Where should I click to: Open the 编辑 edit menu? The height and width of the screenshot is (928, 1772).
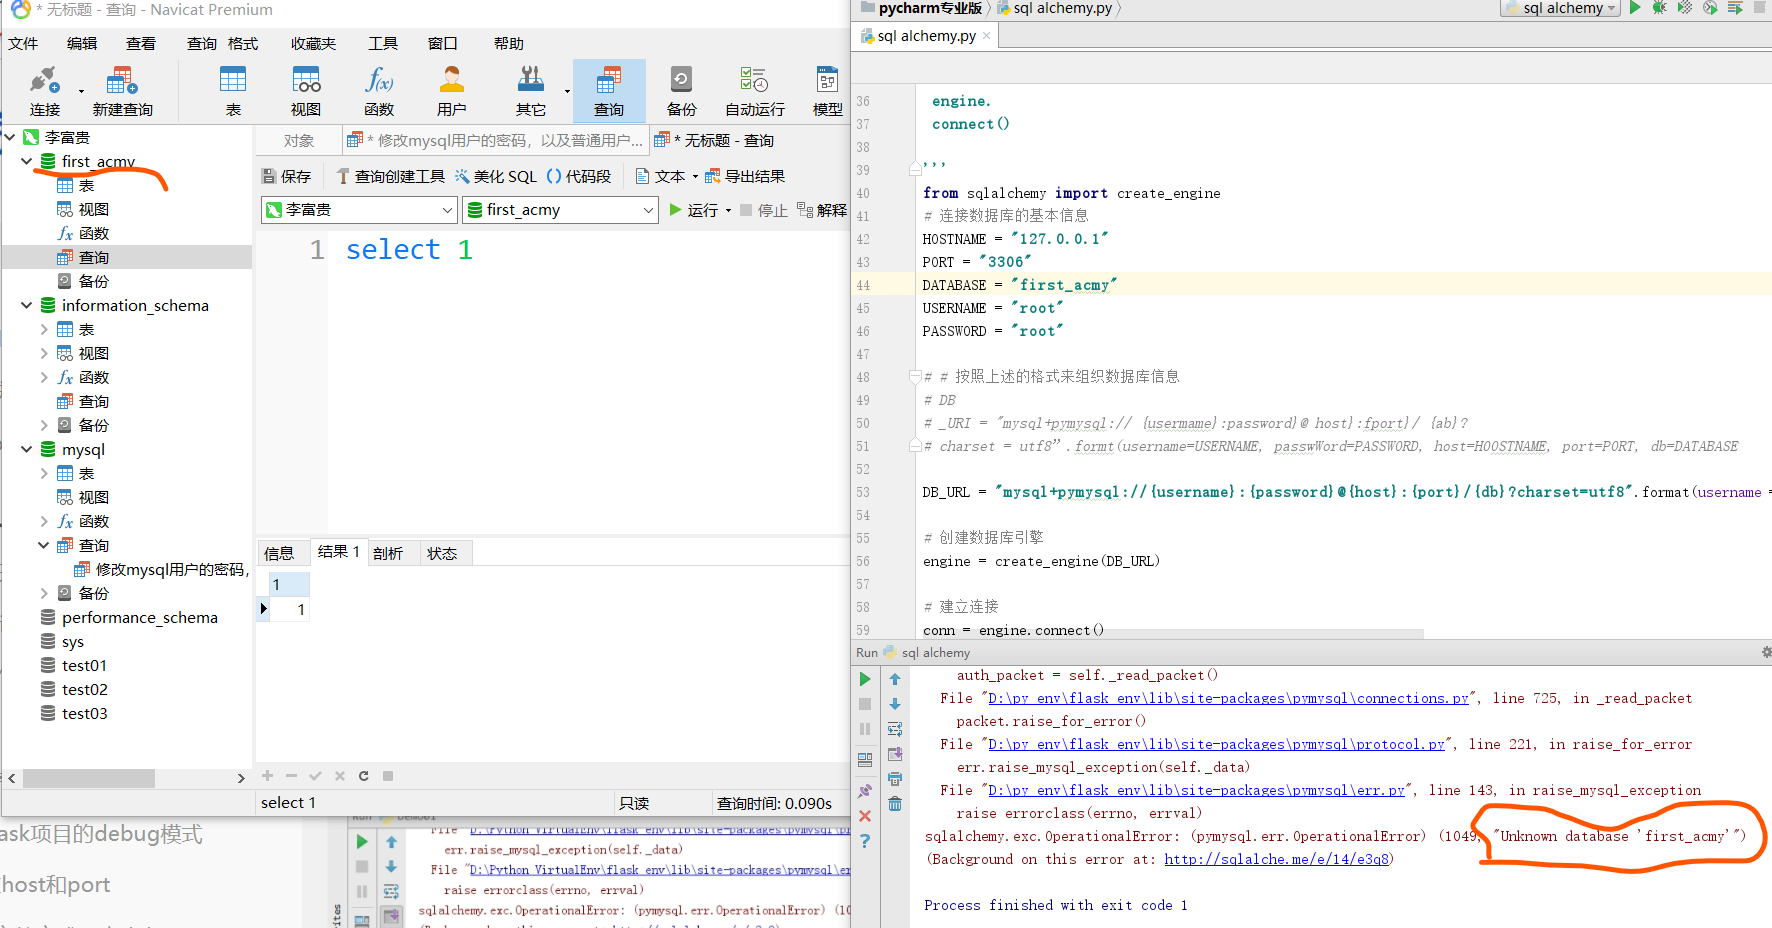pos(82,43)
